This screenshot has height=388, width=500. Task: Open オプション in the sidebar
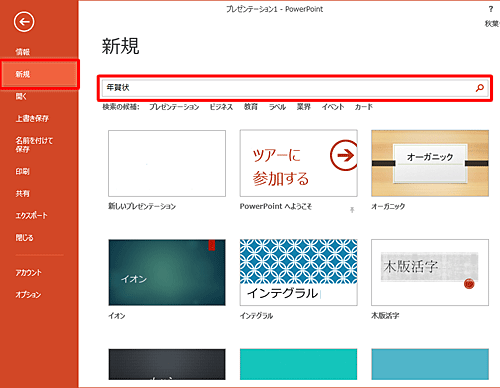tap(28, 295)
